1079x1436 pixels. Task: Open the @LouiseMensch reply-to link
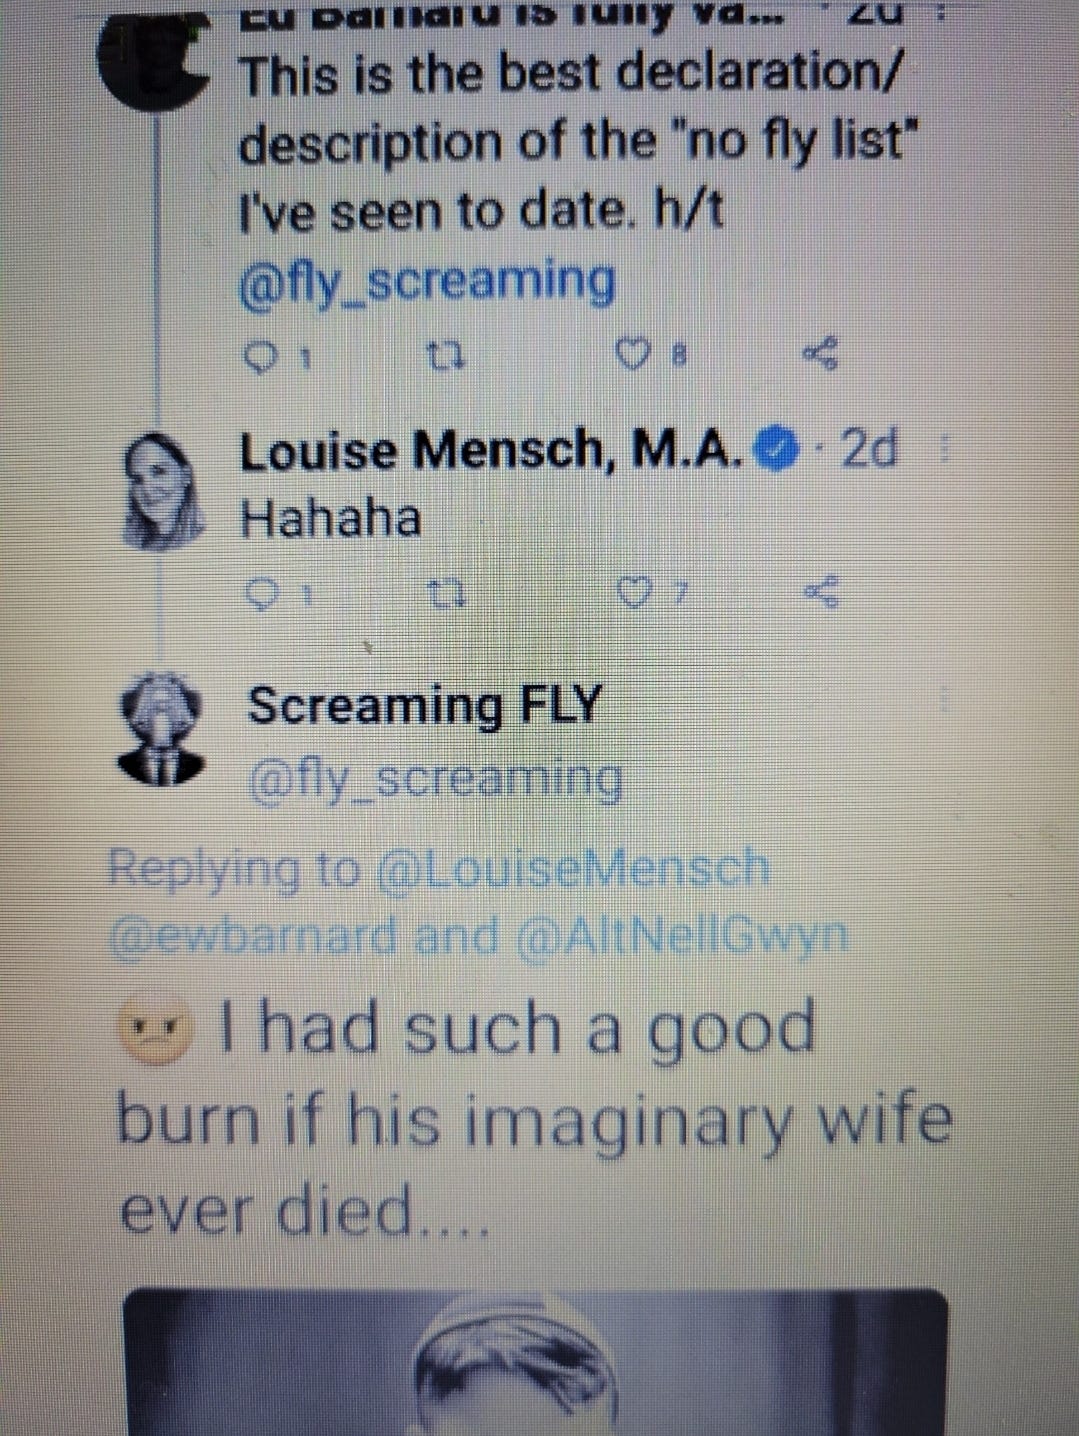click(x=572, y=868)
